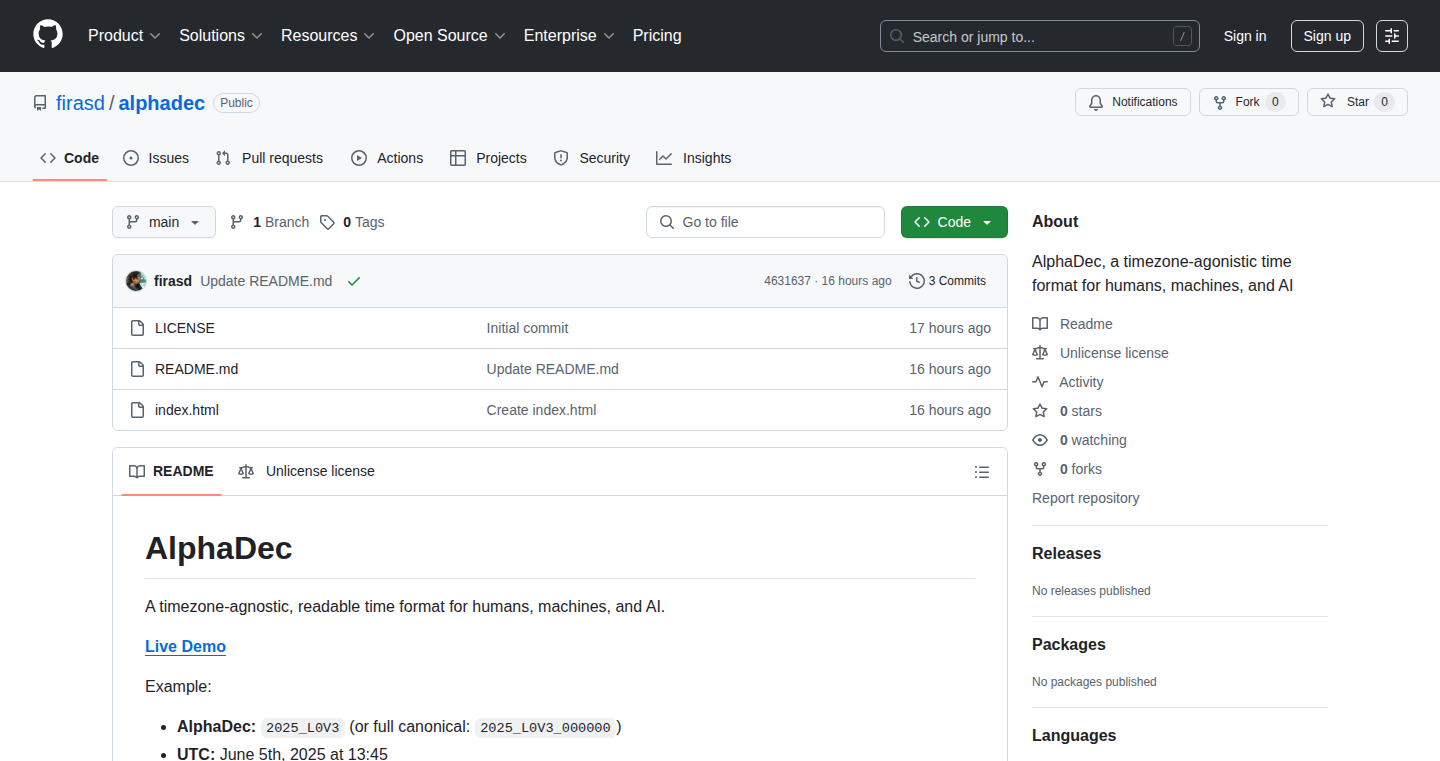The width and height of the screenshot is (1440, 761).
Task: Click the LICENSE file icon
Action: 138,328
